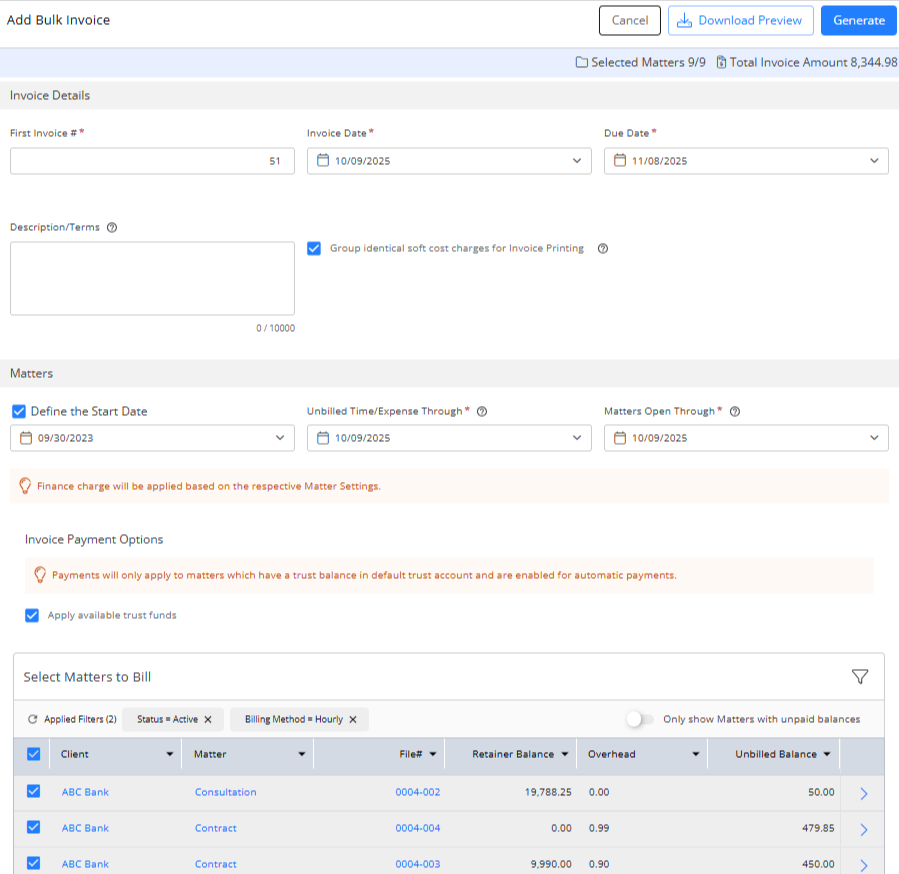
Task: Expand the Due Date picker
Action: click(x=873, y=161)
